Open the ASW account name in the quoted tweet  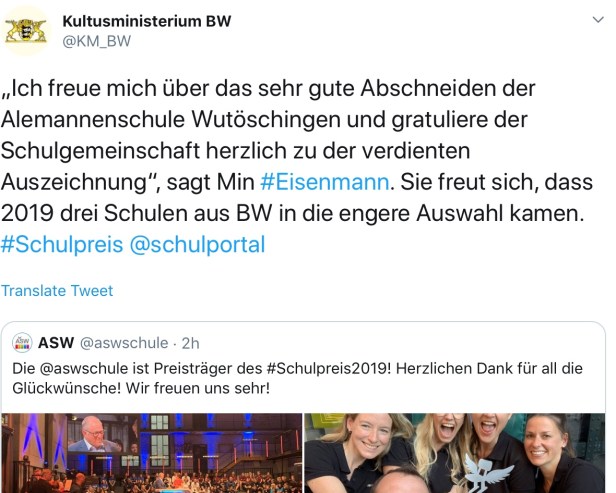56,343
